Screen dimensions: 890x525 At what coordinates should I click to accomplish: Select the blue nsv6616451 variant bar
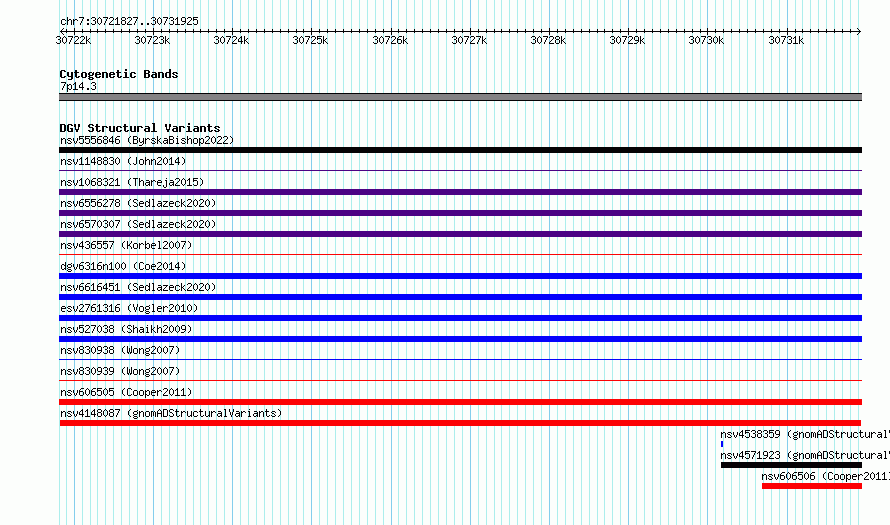pos(460,297)
